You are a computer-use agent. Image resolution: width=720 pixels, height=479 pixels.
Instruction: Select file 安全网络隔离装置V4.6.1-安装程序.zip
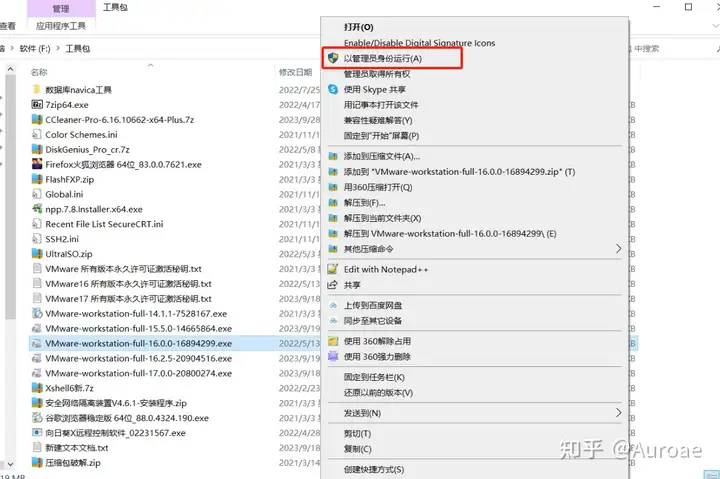116,403
